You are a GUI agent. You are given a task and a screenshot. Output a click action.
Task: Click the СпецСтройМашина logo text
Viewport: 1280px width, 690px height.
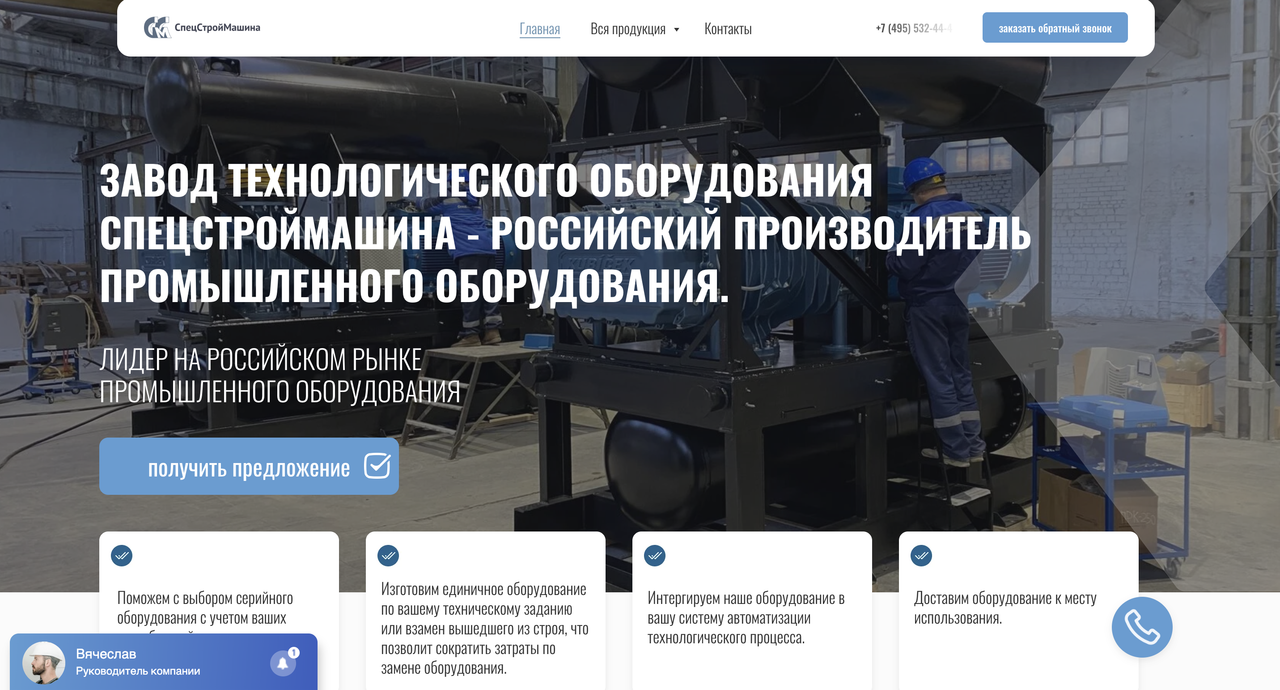point(217,28)
